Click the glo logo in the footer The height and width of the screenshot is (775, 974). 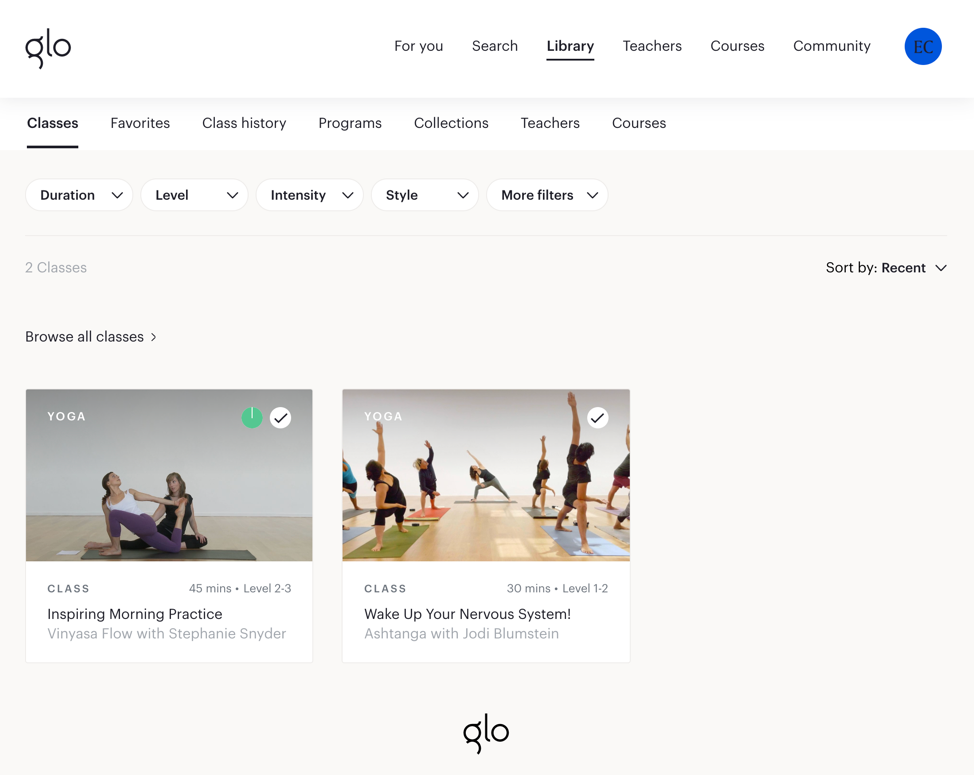pyautogui.click(x=486, y=733)
